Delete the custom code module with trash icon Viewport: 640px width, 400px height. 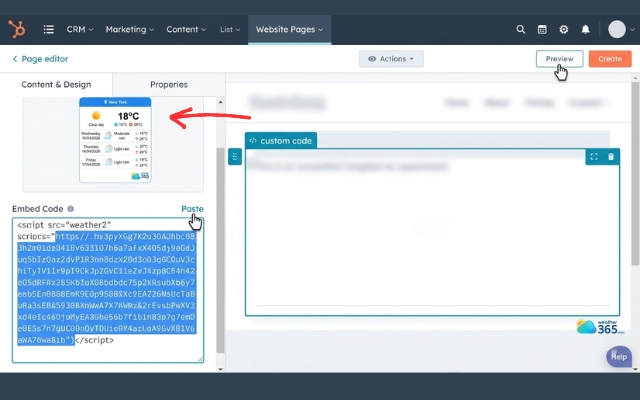click(x=611, y=157)
